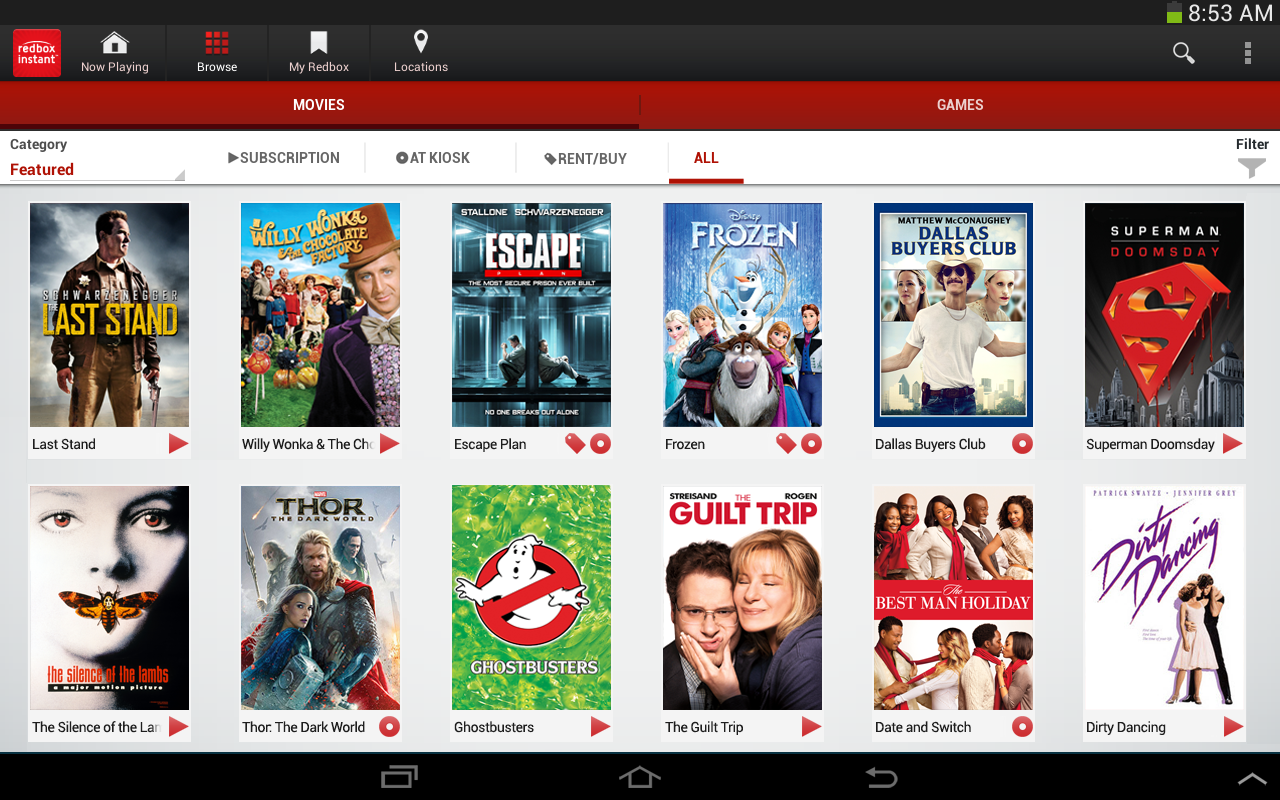Switch to the GAMES tab
Screen dimensions: 1280x800
959,104
